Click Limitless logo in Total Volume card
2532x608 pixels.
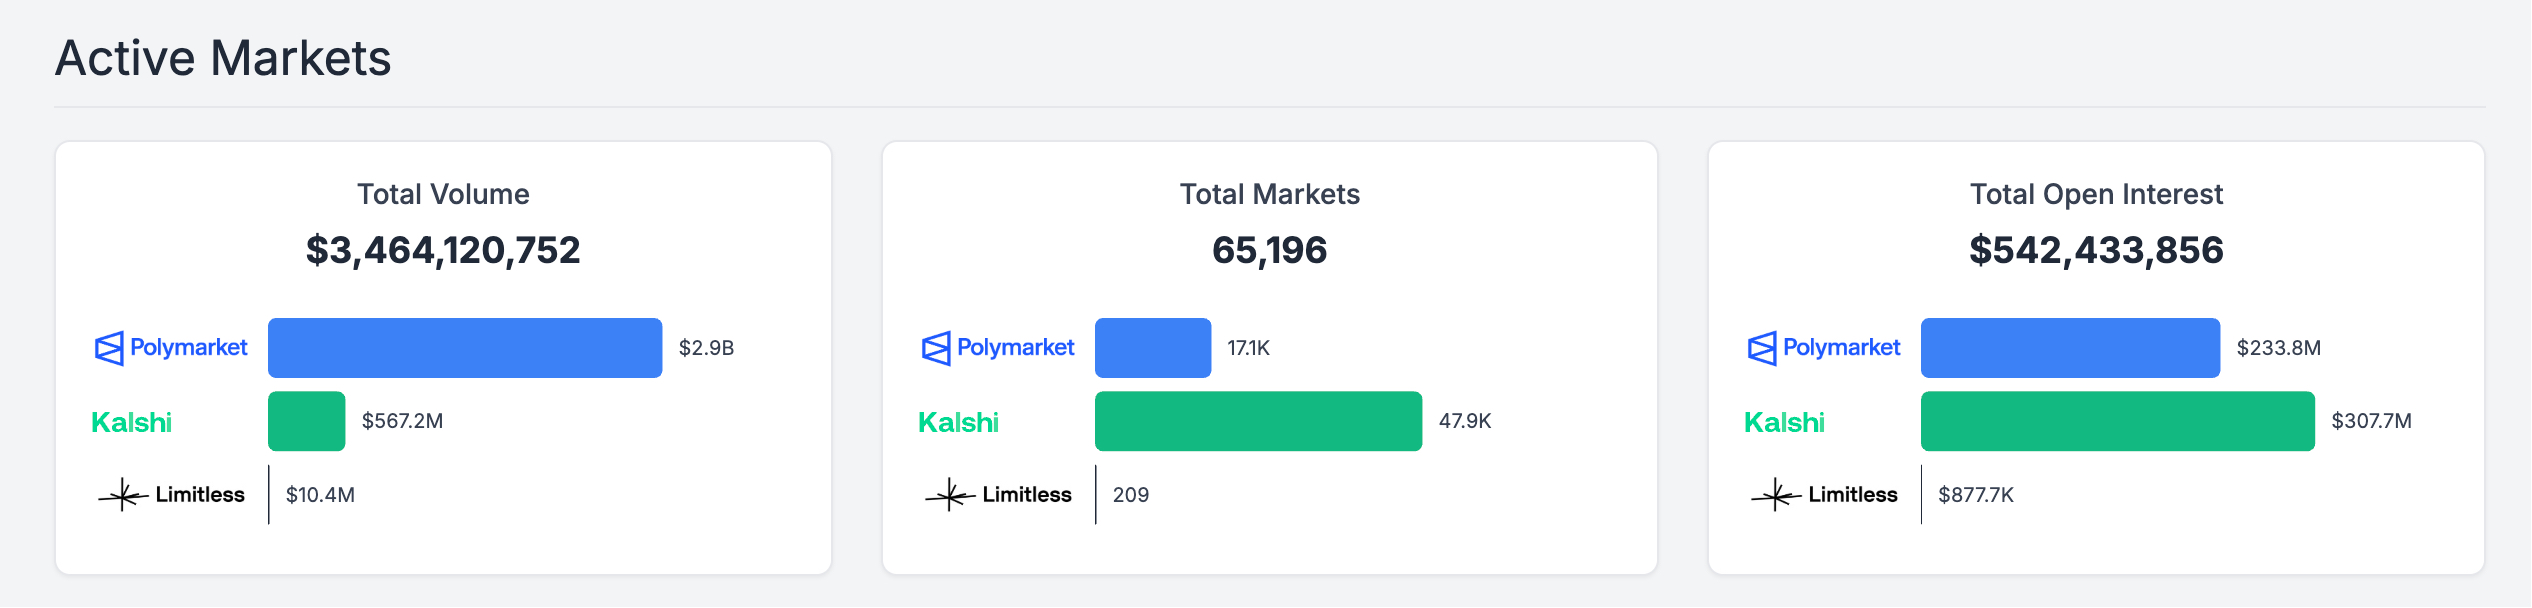pyautogui.click(x=171, y=495)
